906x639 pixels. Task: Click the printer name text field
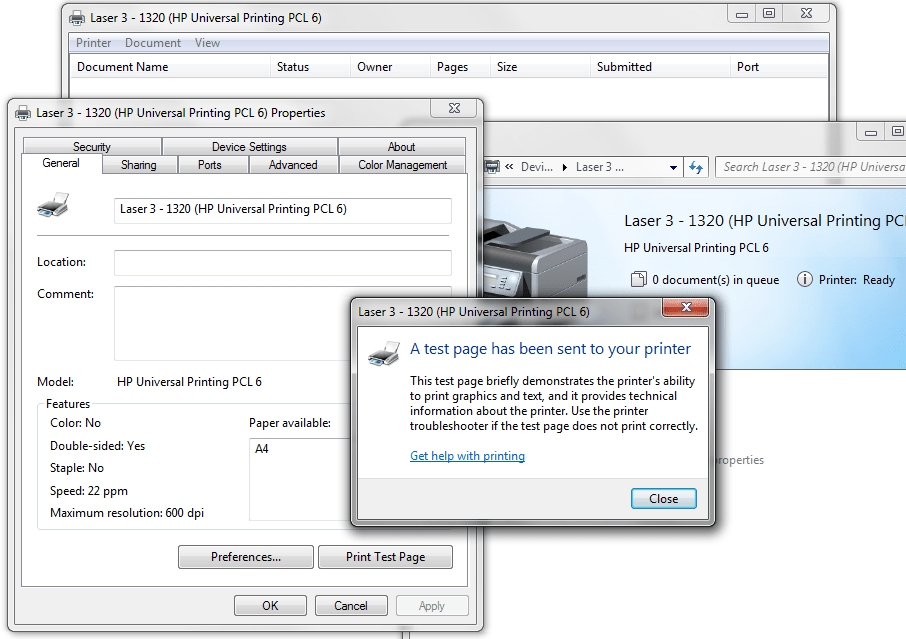click(283, 210)
